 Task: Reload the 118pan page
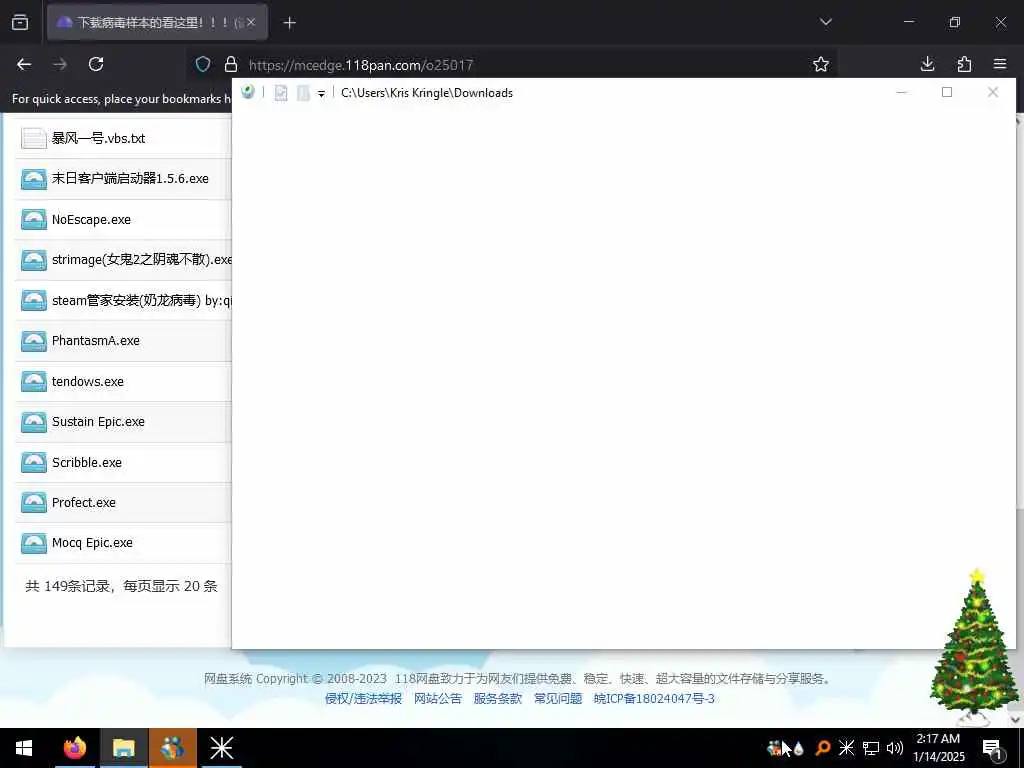pos(96,64)
